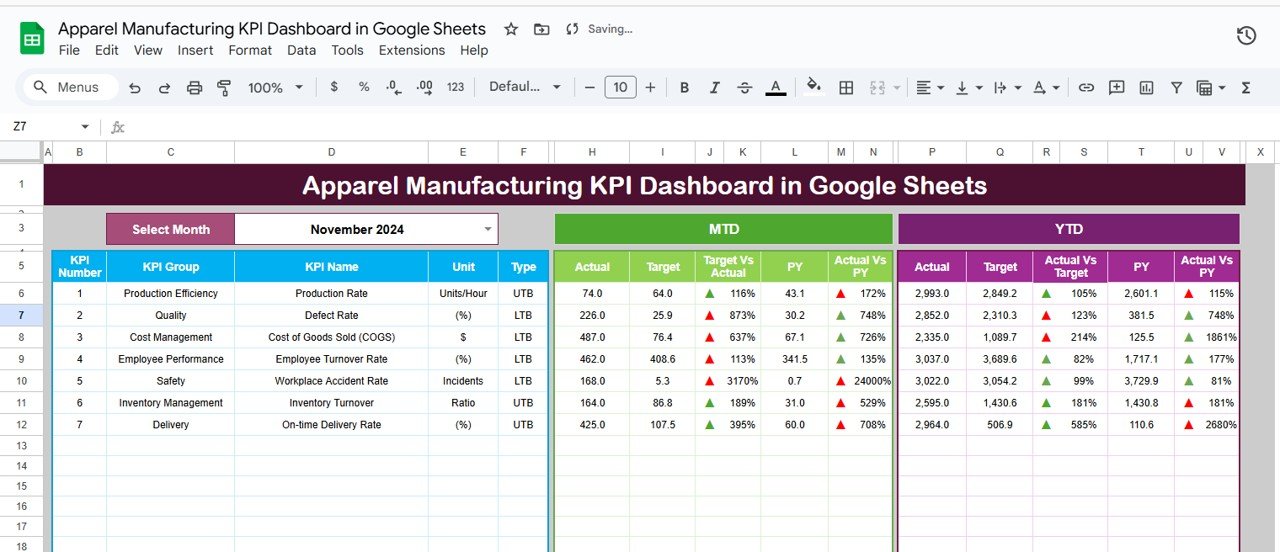The width and height of the screenshot is (1280, 552).
Task: Select the Paint format roller icon
Action: point(224,88)
